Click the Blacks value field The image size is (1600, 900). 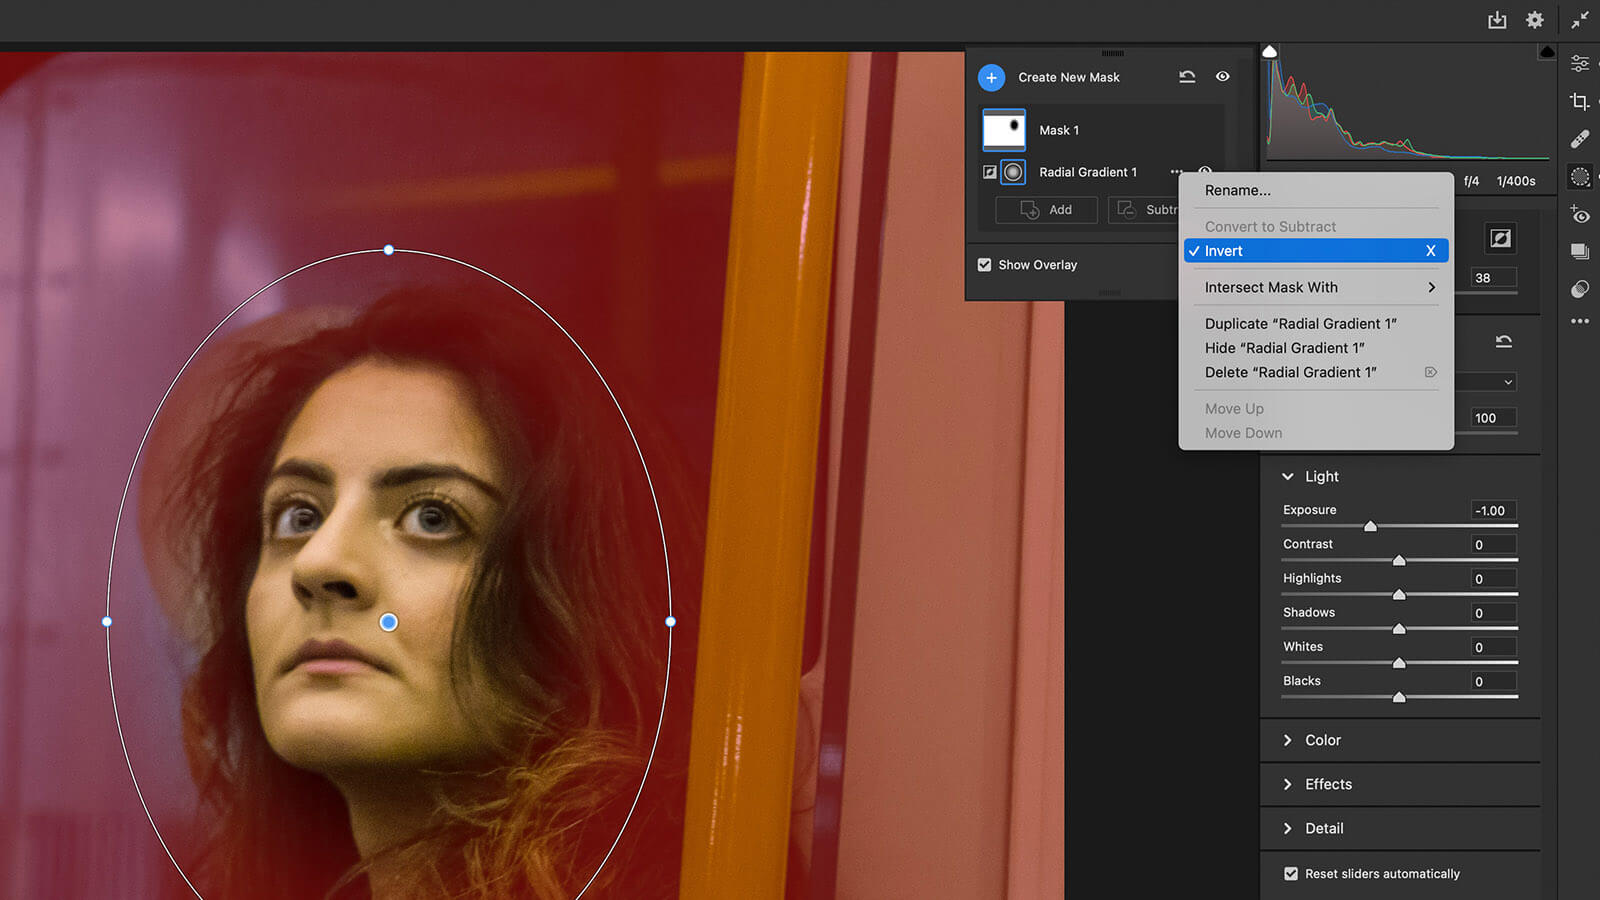(x=1493, y=681)
